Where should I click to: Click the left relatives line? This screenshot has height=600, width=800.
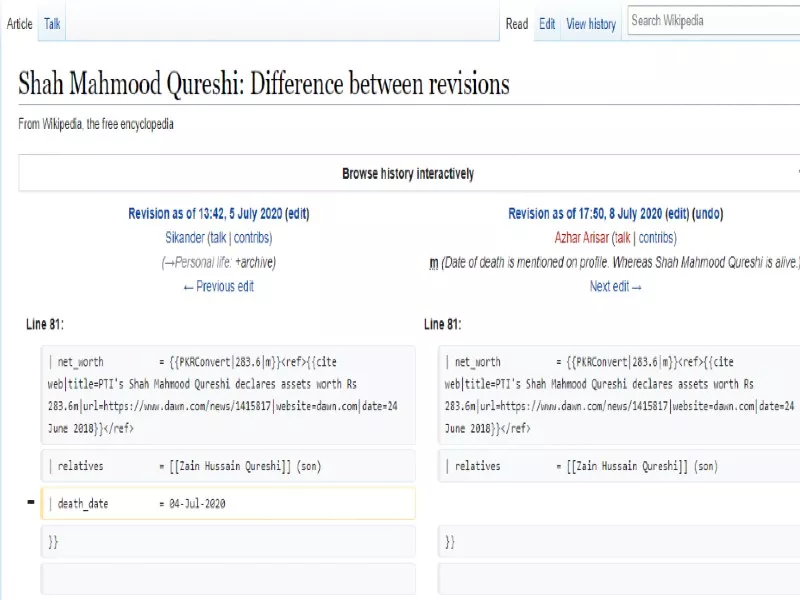point(228,466)
